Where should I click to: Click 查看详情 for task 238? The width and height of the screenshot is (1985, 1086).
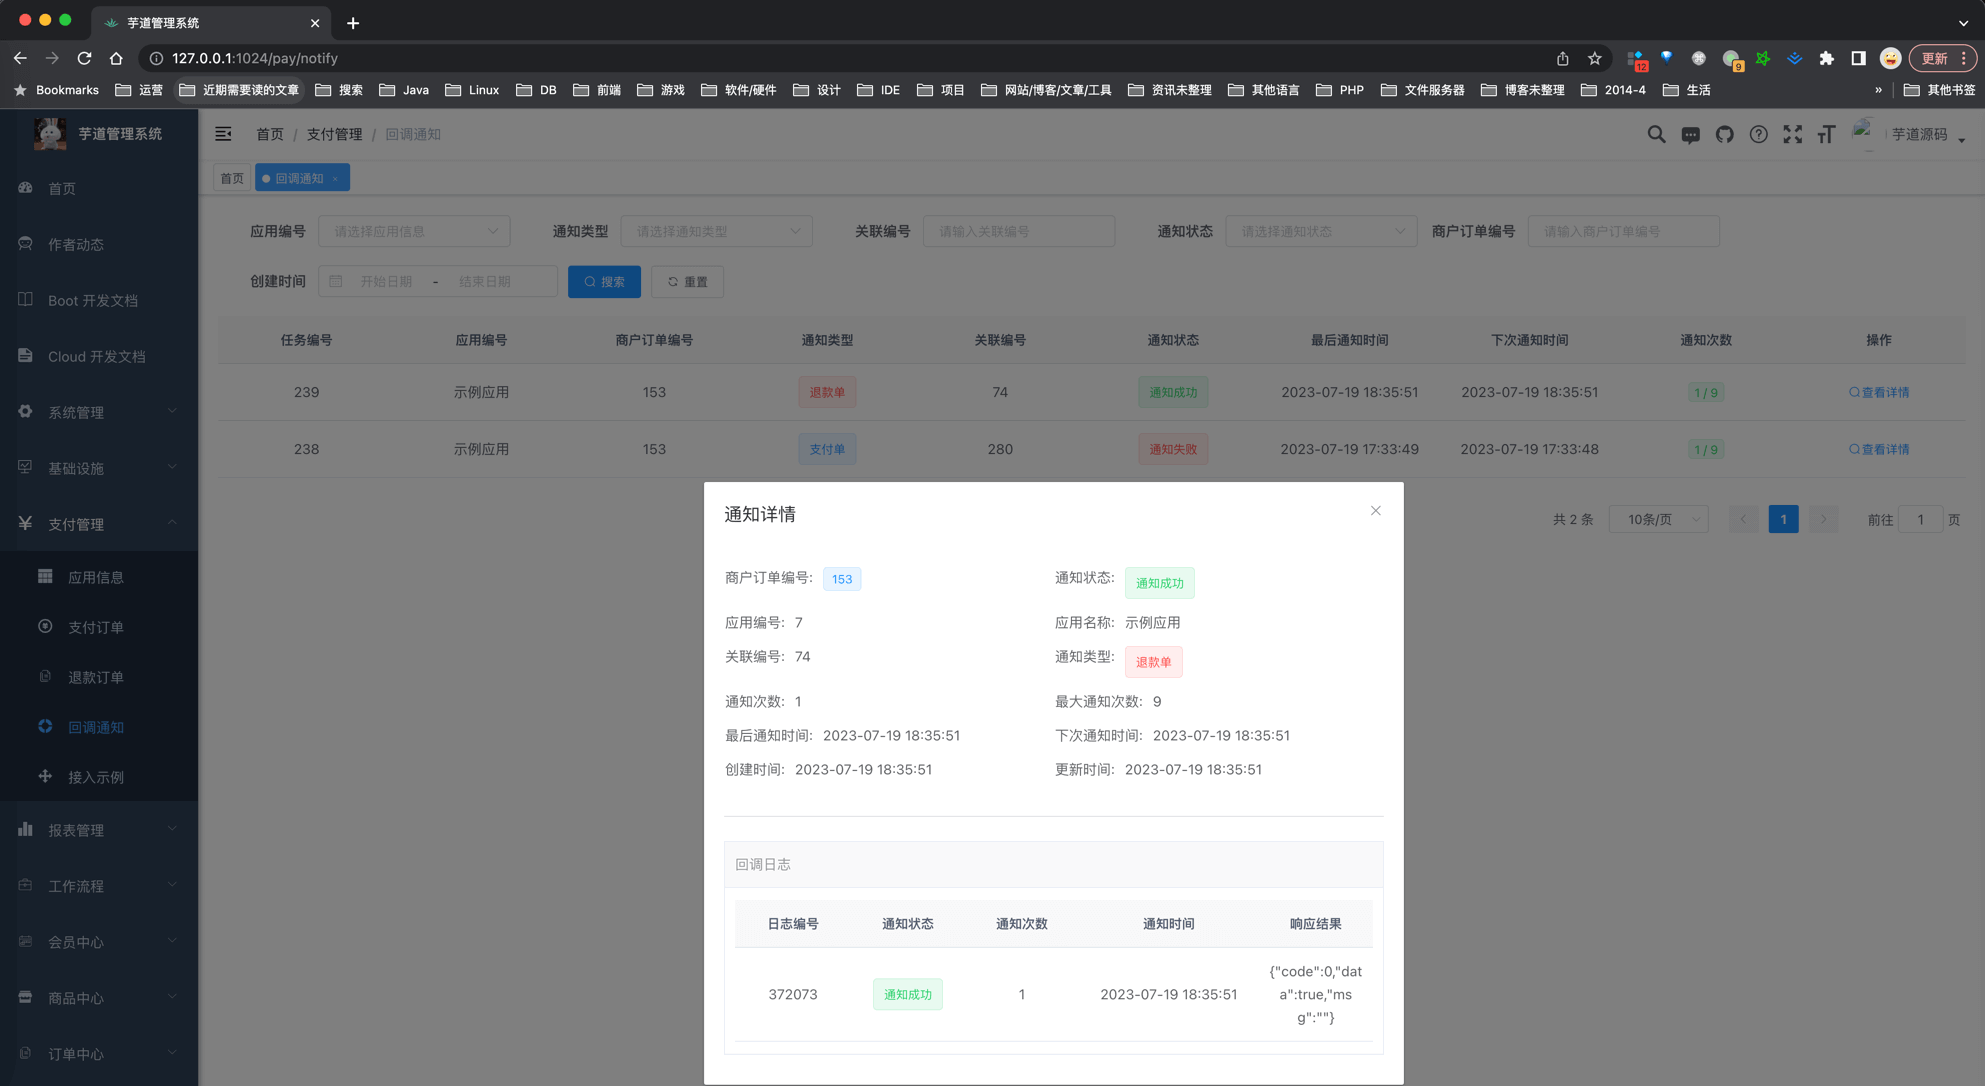[1878, 449]
